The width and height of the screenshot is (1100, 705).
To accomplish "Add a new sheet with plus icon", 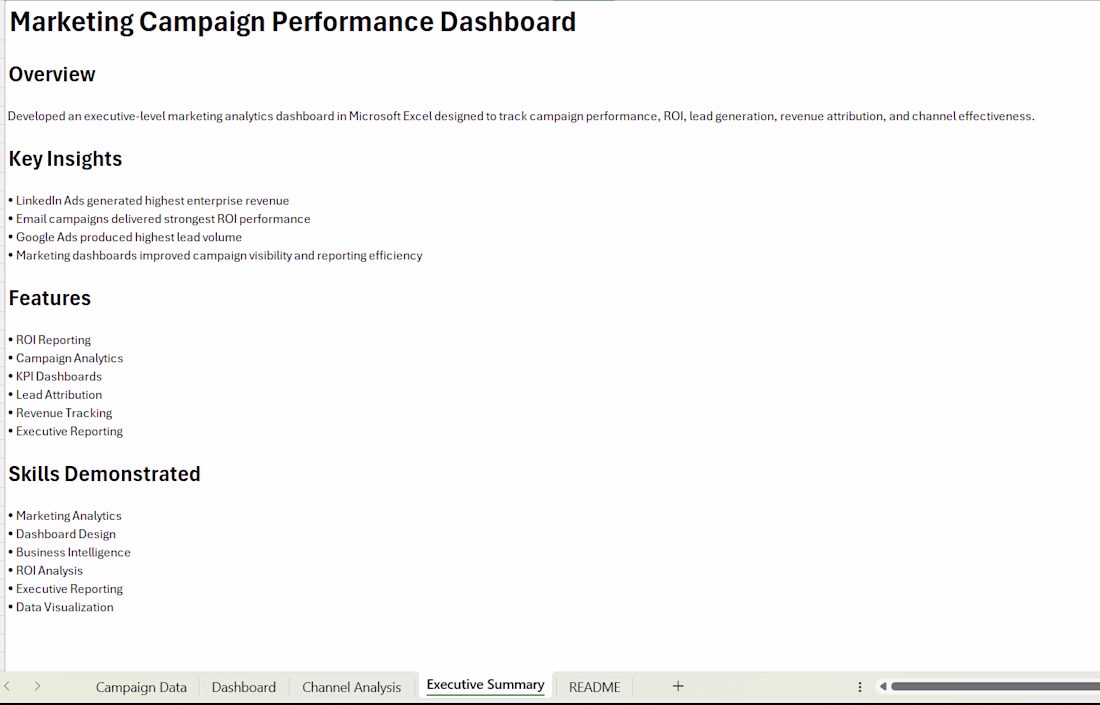I will click(678, 686).
